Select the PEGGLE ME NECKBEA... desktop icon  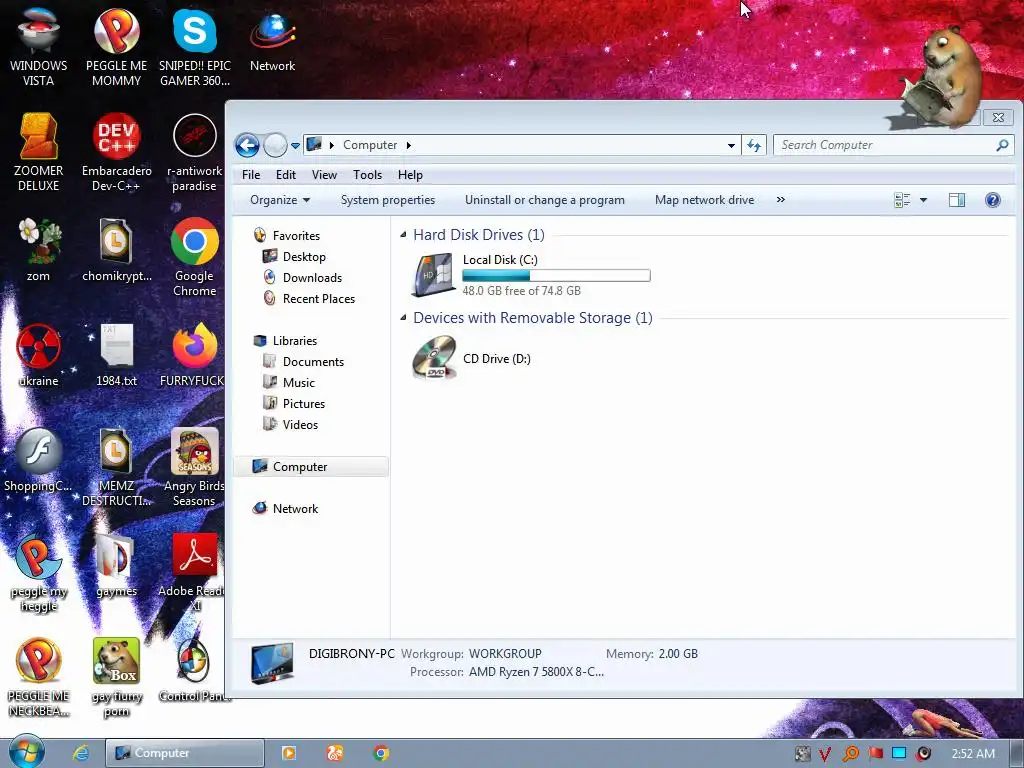click(38, 677)
